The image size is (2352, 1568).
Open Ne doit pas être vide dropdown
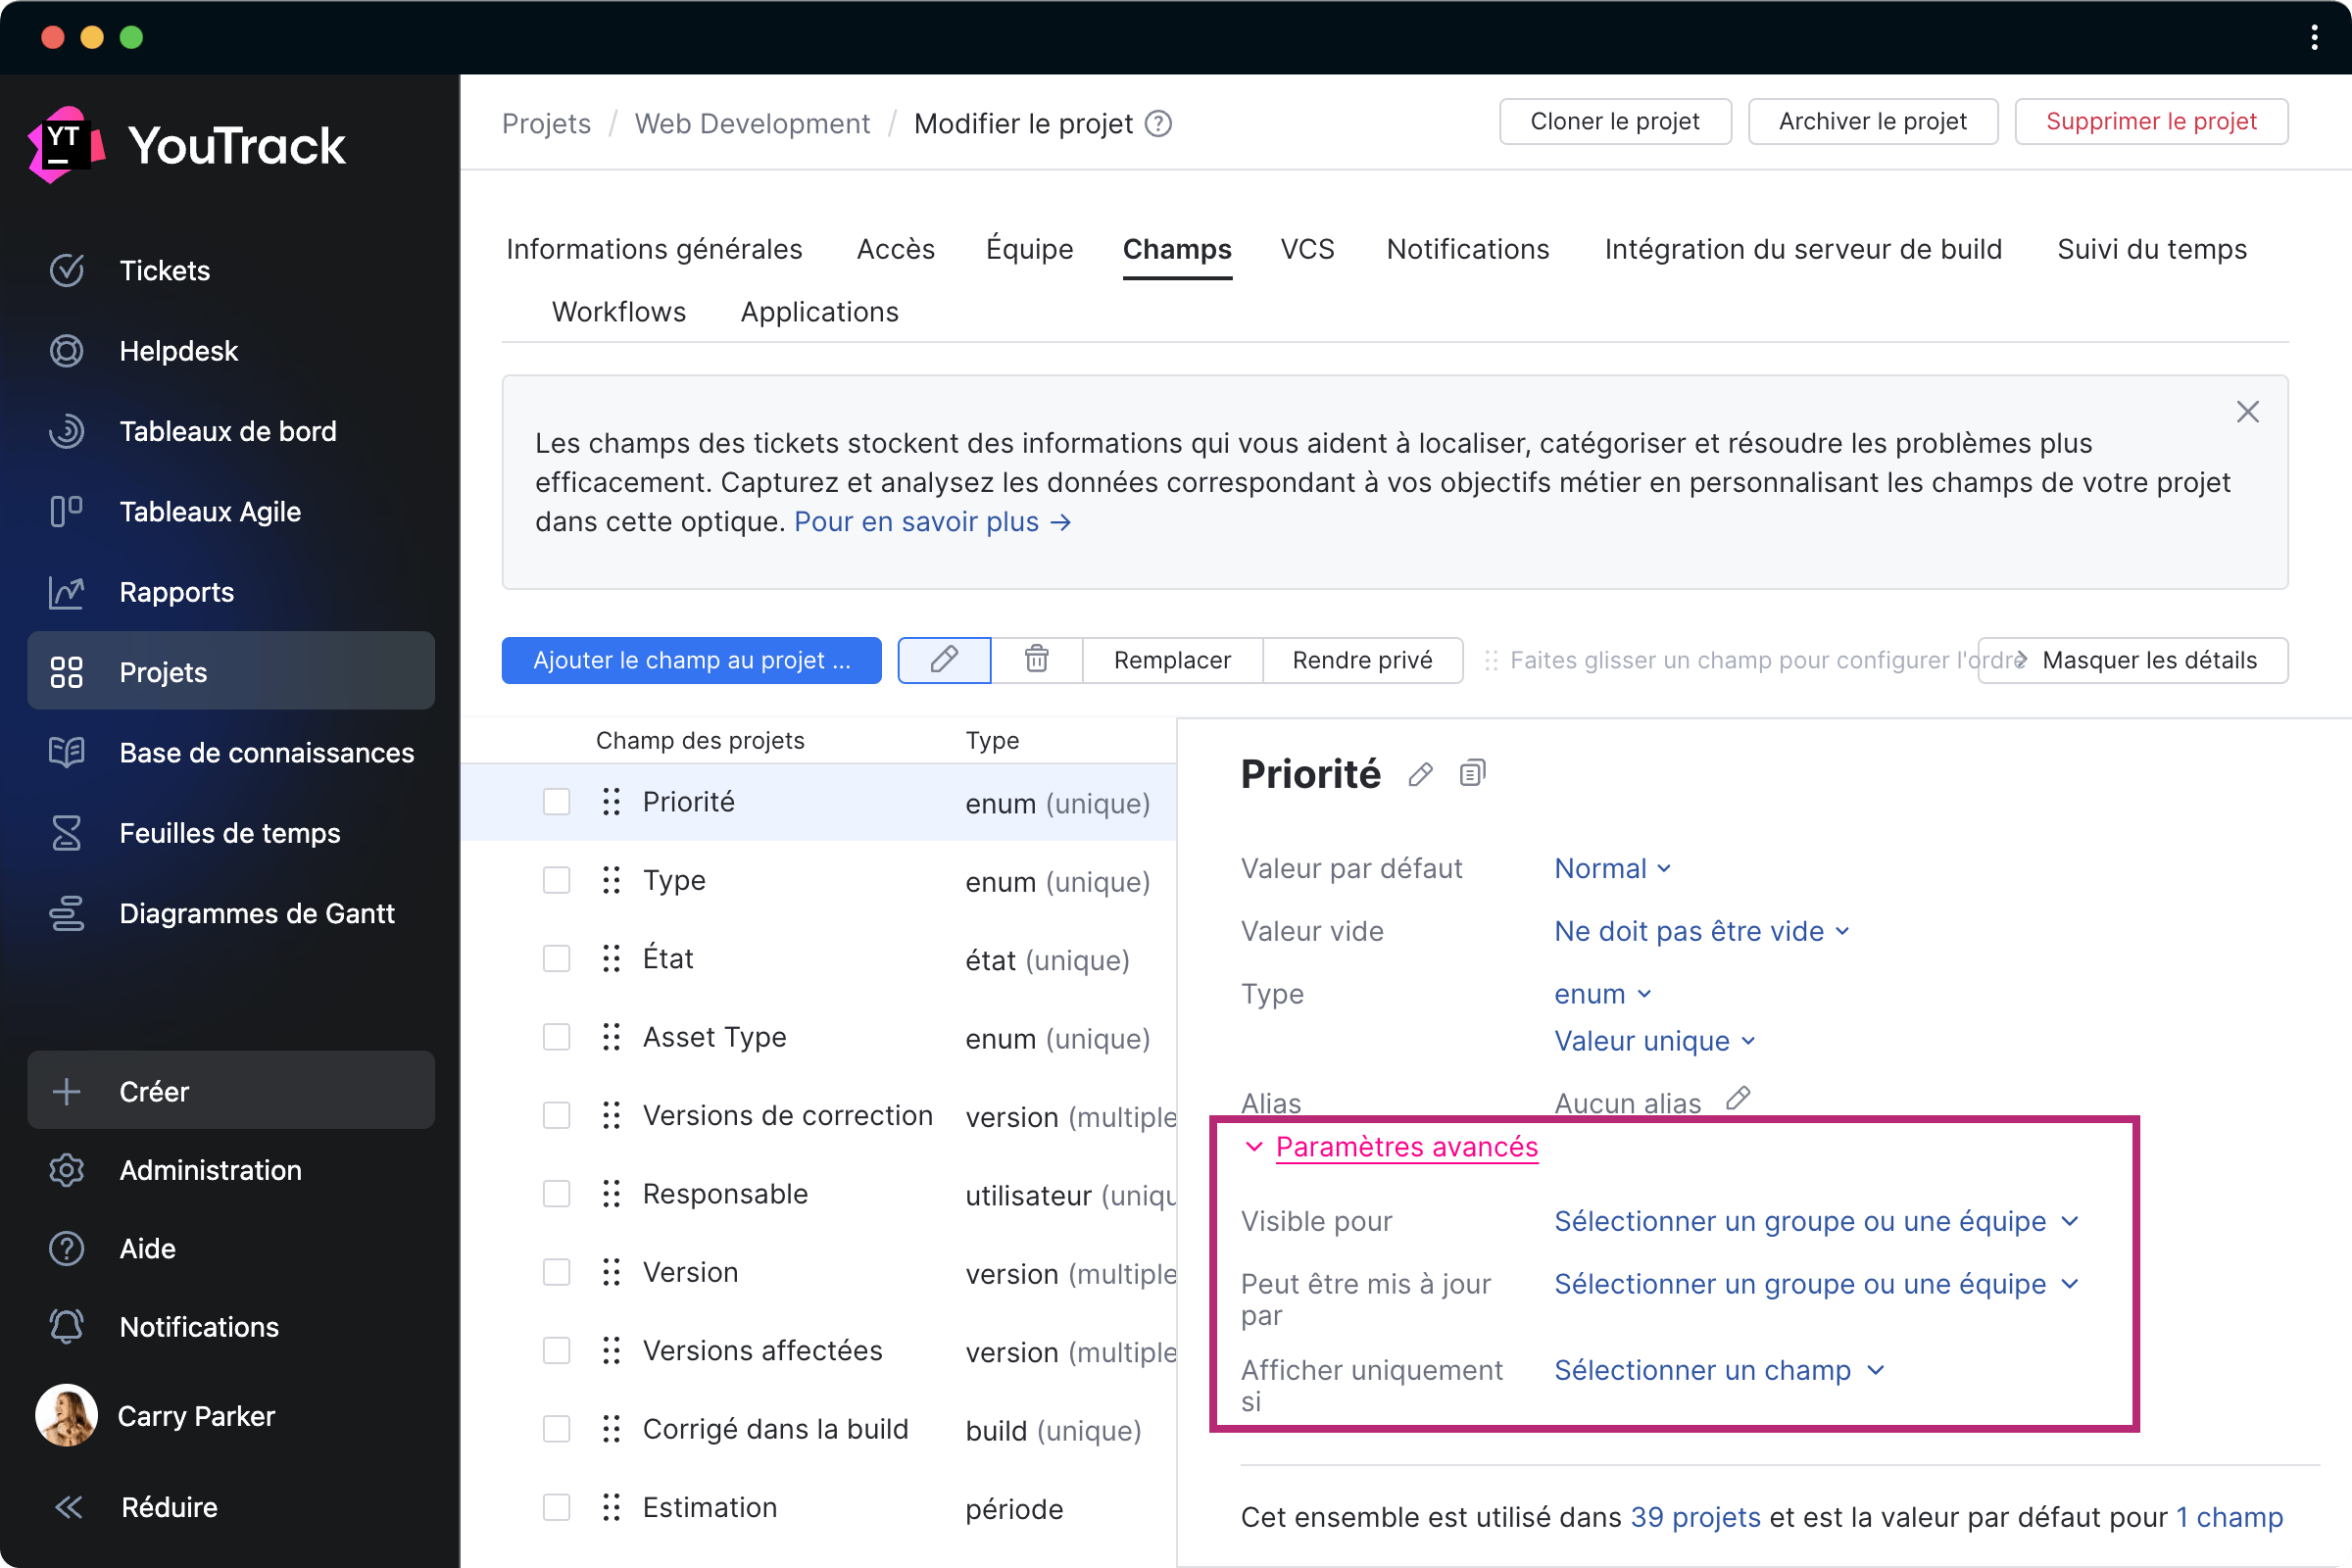click(x=1700, y=931)
